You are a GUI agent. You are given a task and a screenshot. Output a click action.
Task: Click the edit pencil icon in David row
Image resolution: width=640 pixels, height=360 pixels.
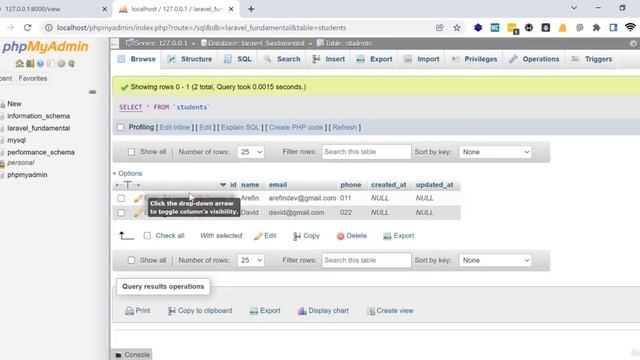[138, 213]
